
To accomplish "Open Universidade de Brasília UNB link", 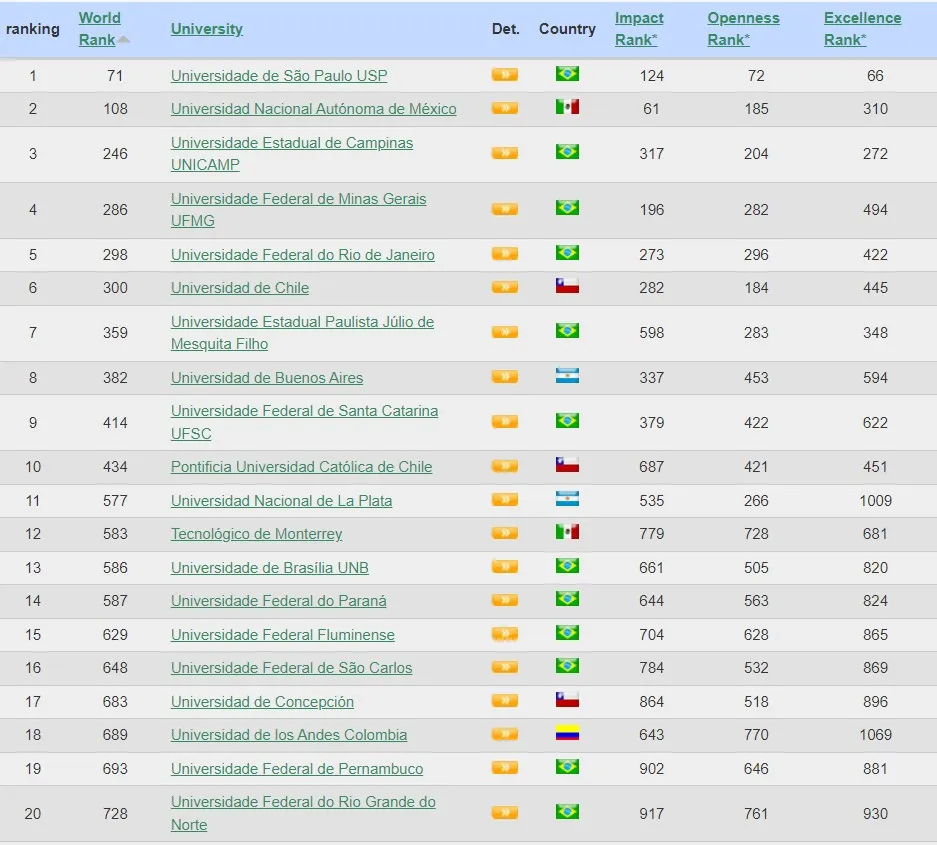I will click(x=270, y=568).
